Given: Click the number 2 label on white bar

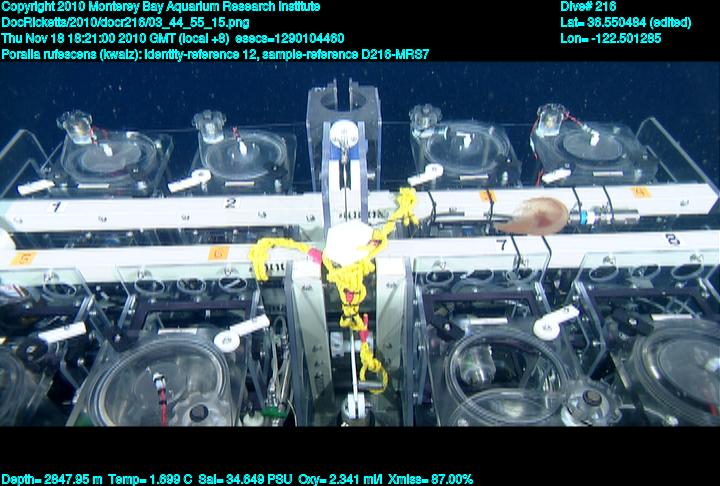Looking at the screenshot, I should tap(231, 204).
